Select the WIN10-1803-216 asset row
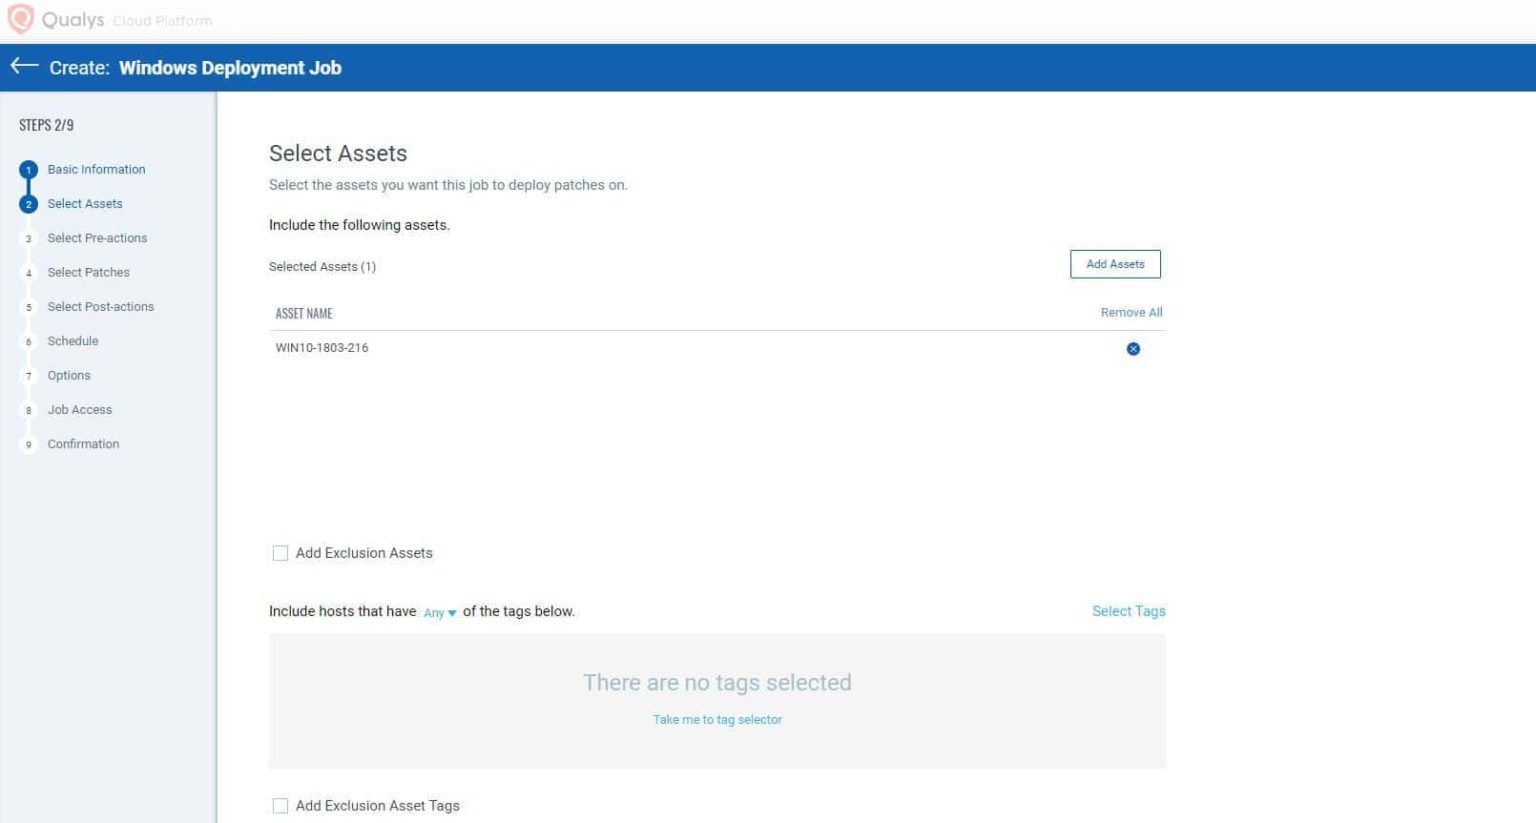1536x823 pixels. click(x=322, y=348)
